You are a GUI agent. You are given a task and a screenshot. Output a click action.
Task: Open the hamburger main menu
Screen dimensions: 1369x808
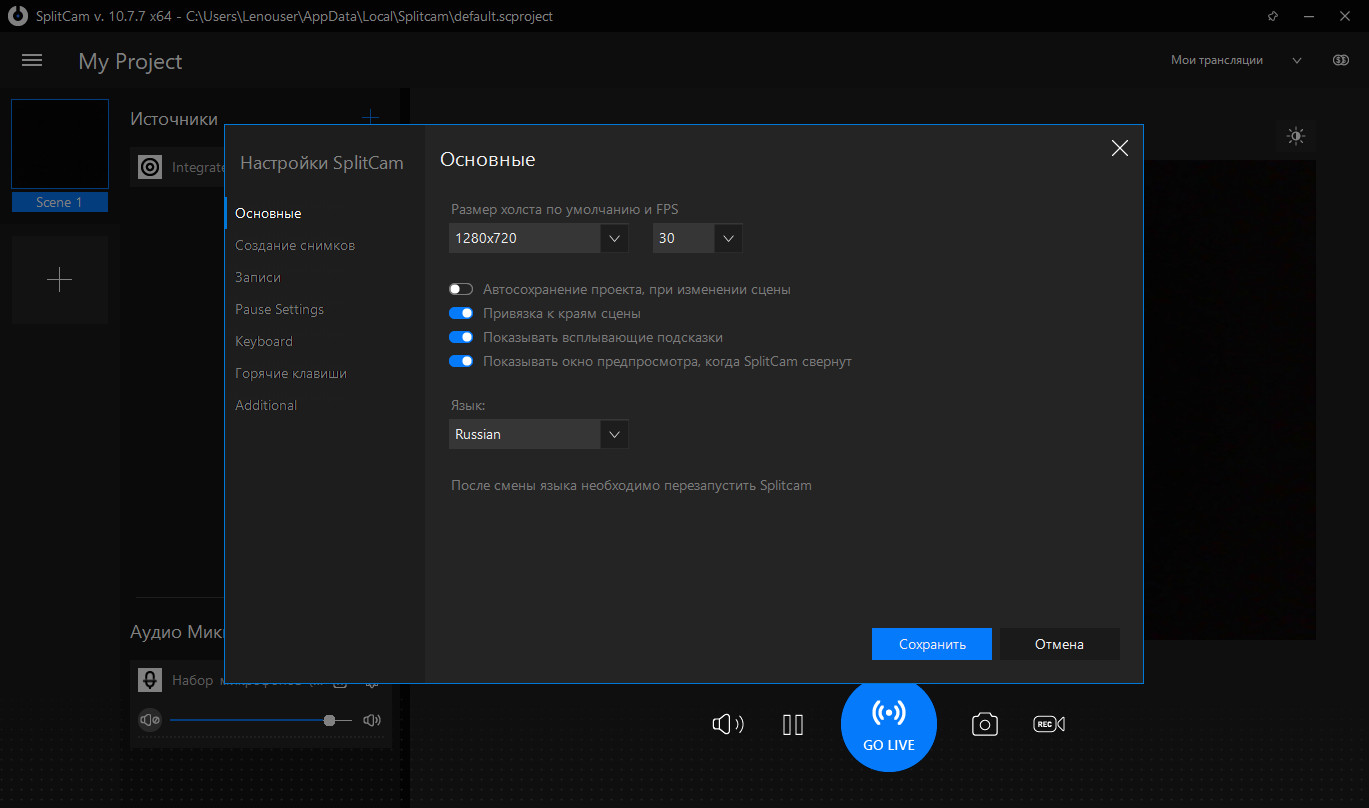pyautogui.click(x=32, y=61)
